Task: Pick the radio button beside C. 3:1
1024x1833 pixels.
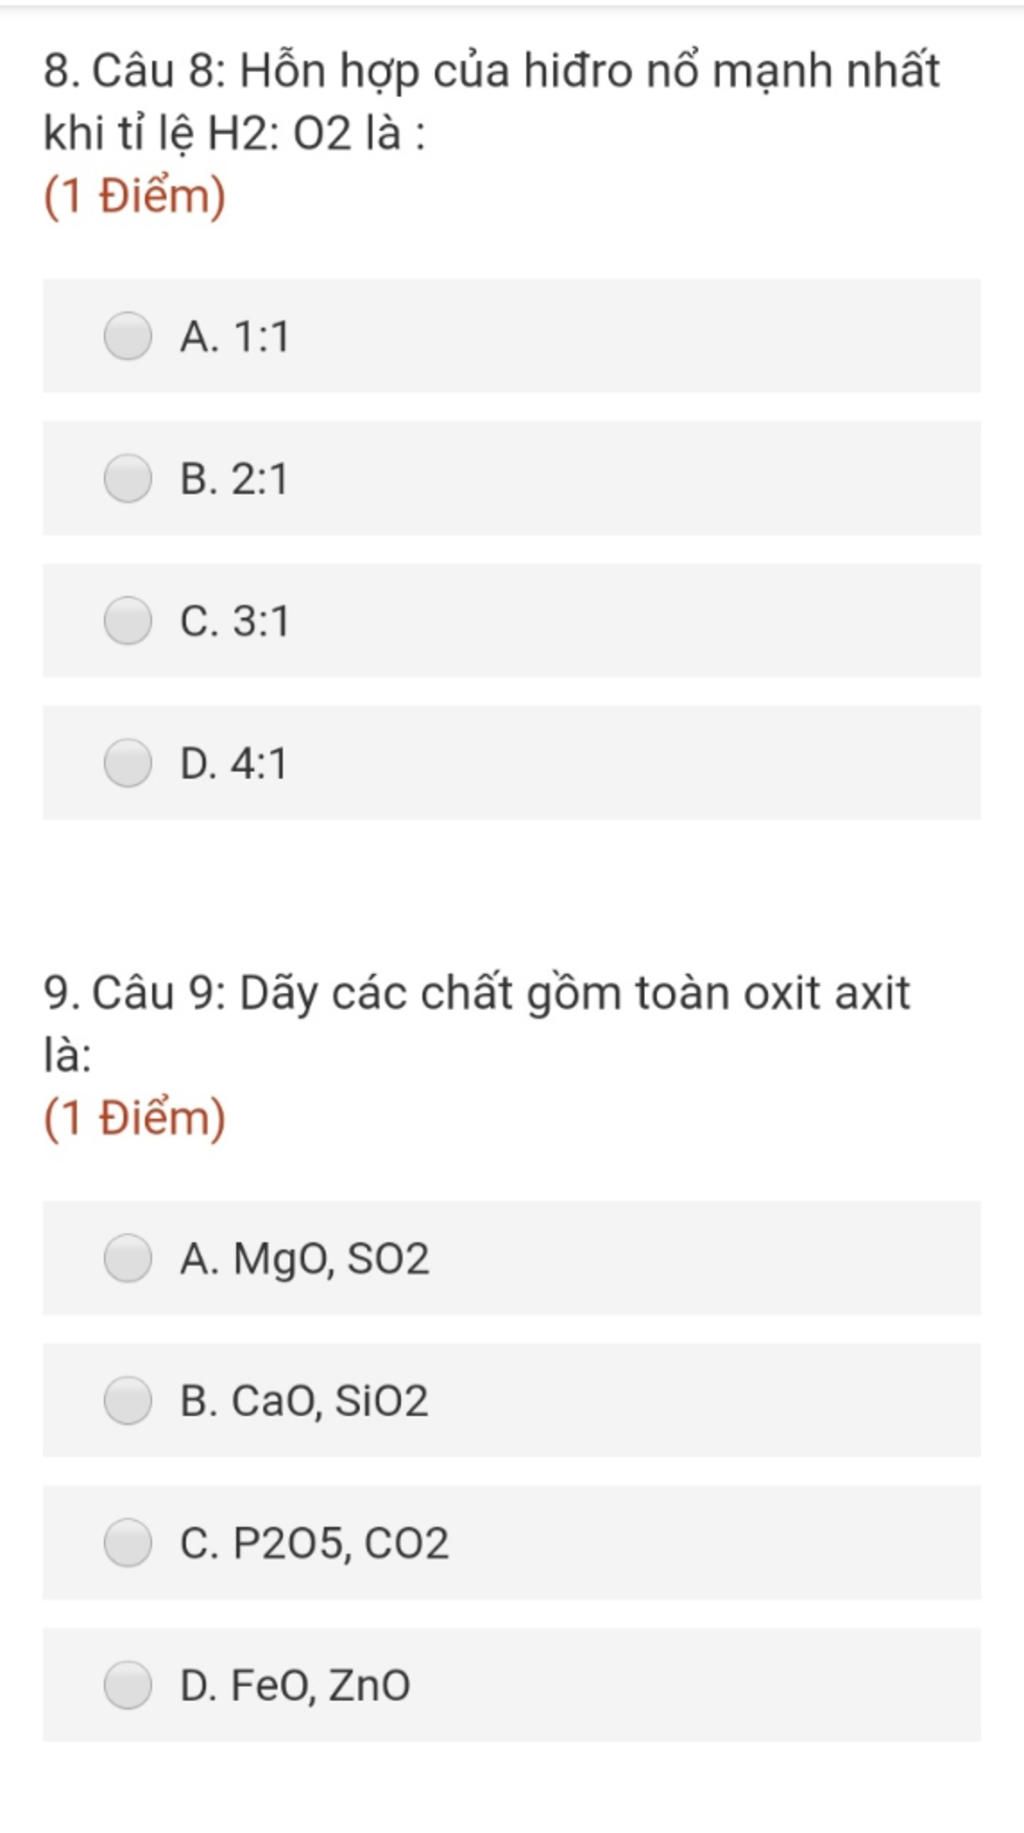Action: (x=128, y=620)
